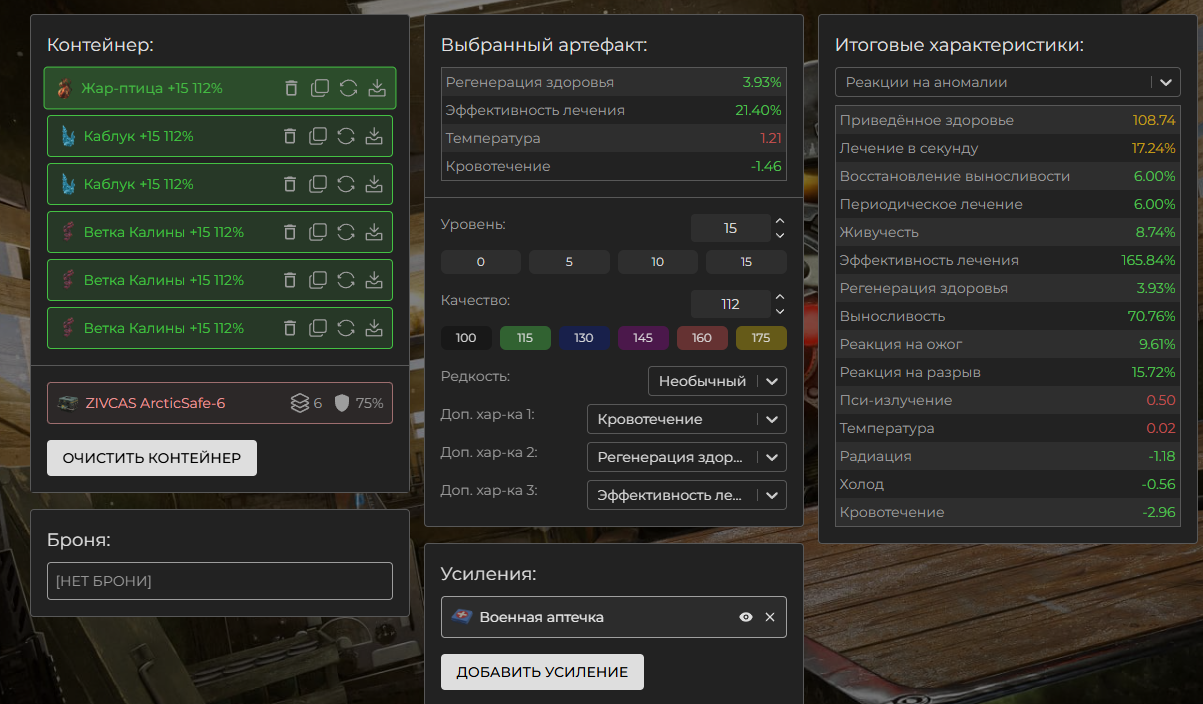Image resolution: width=1203 pixels, height=704 pixels.
Task: Pick the purple 145 quality swatch
Action: pos(643,338)
